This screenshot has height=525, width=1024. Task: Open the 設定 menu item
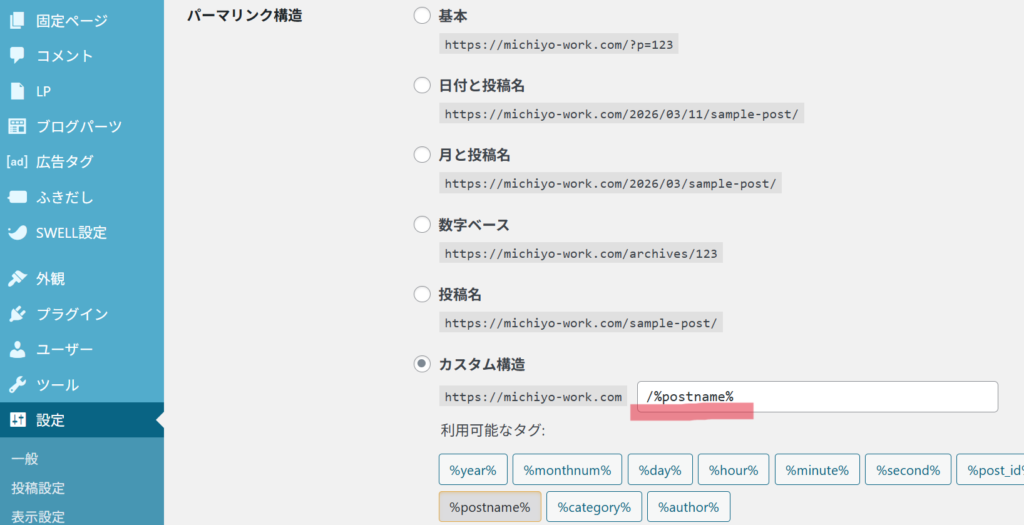pos(82,420)
